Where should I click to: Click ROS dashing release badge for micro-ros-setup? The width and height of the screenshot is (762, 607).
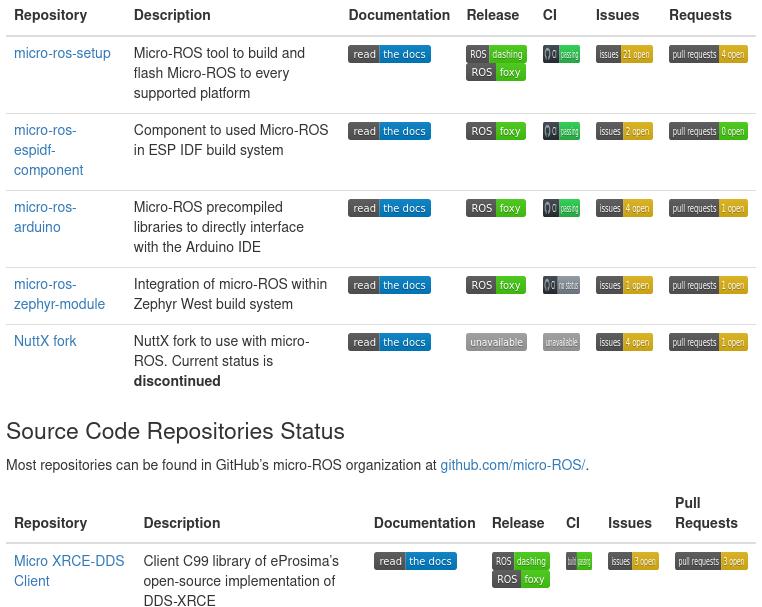496,54
